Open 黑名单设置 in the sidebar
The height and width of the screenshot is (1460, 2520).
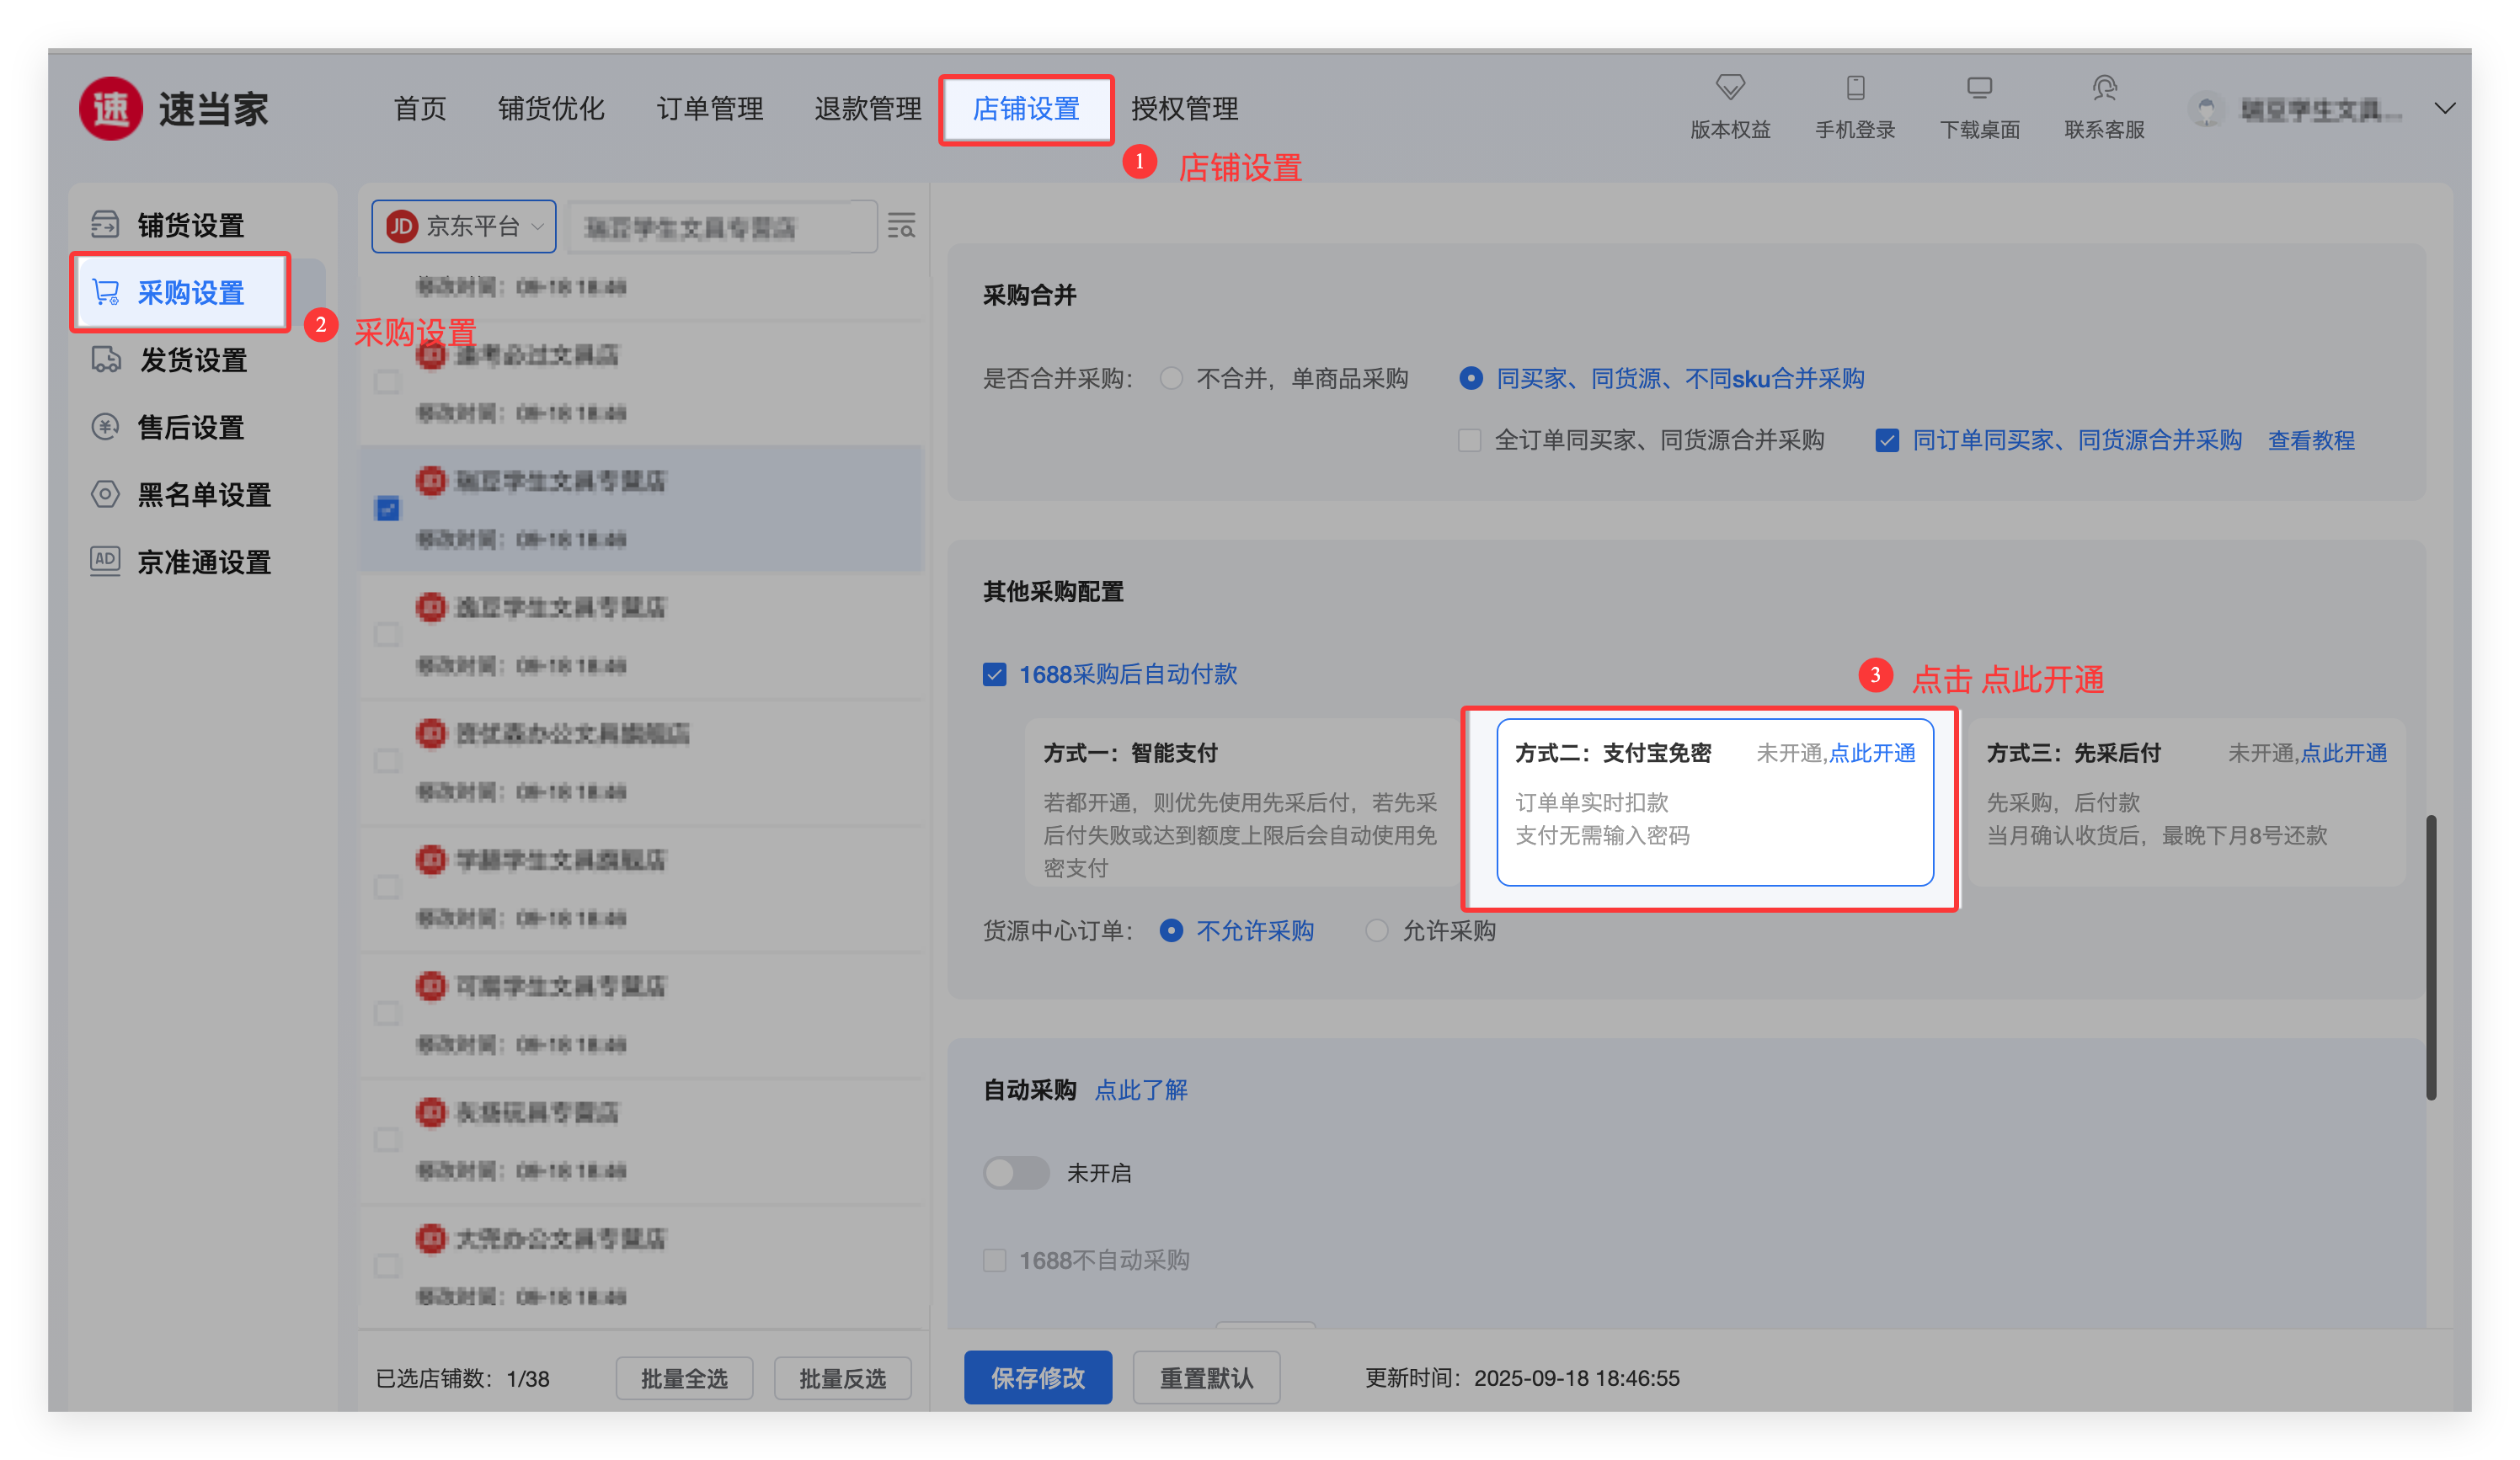coord(204,495)
